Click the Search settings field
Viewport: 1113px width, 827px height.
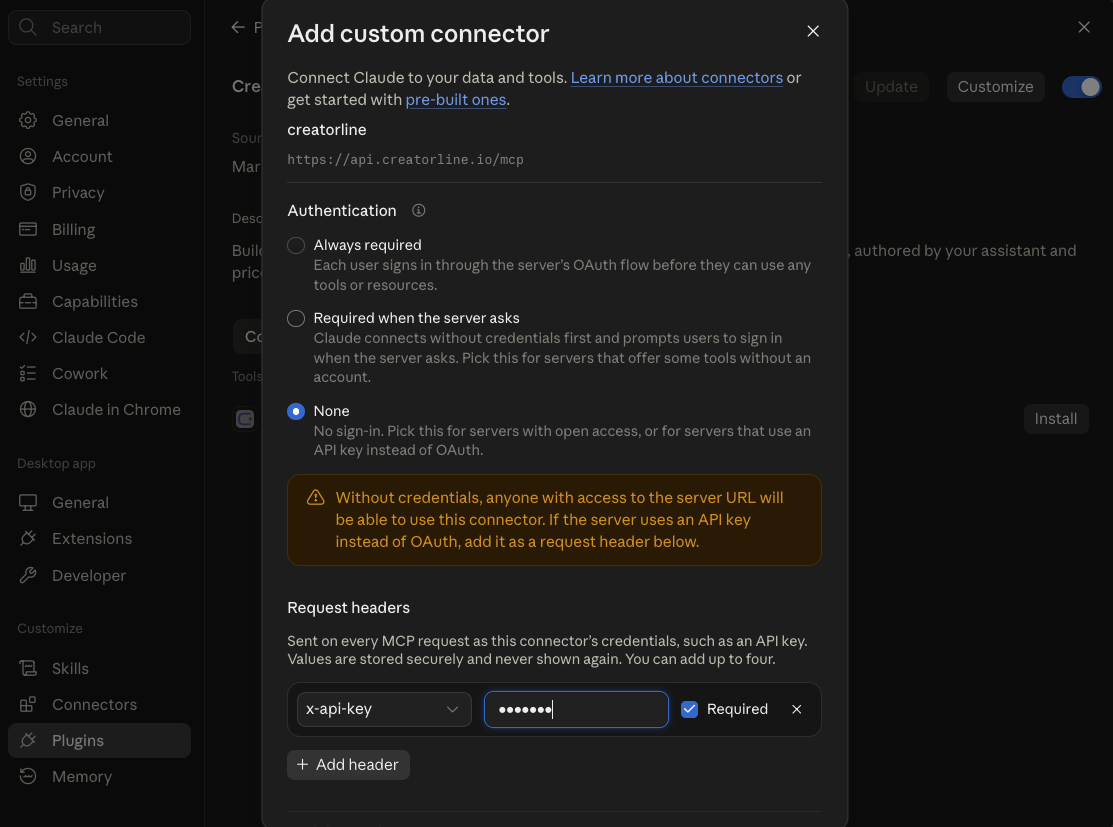(x=99, y=27)
